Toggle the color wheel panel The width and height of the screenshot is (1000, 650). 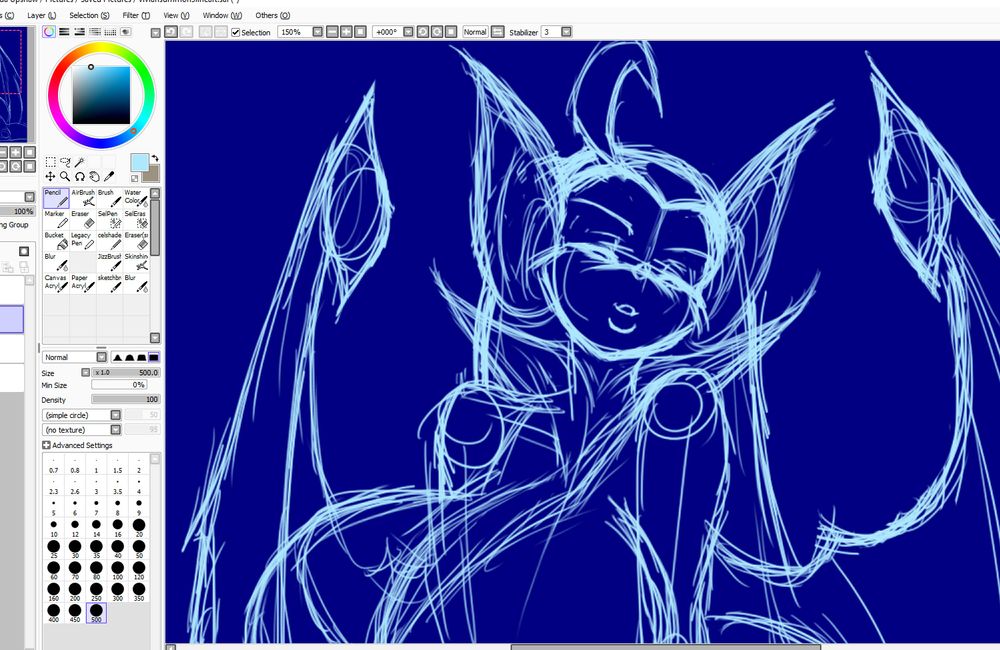click(x=49, y=32)
